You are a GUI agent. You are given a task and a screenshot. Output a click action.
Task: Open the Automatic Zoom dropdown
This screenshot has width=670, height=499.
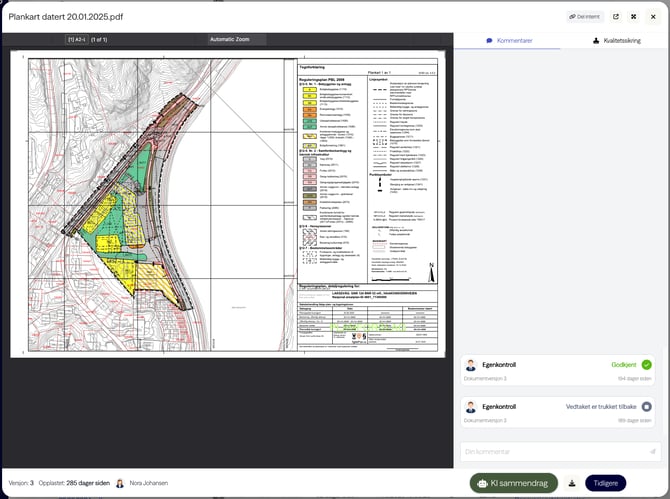237,40
